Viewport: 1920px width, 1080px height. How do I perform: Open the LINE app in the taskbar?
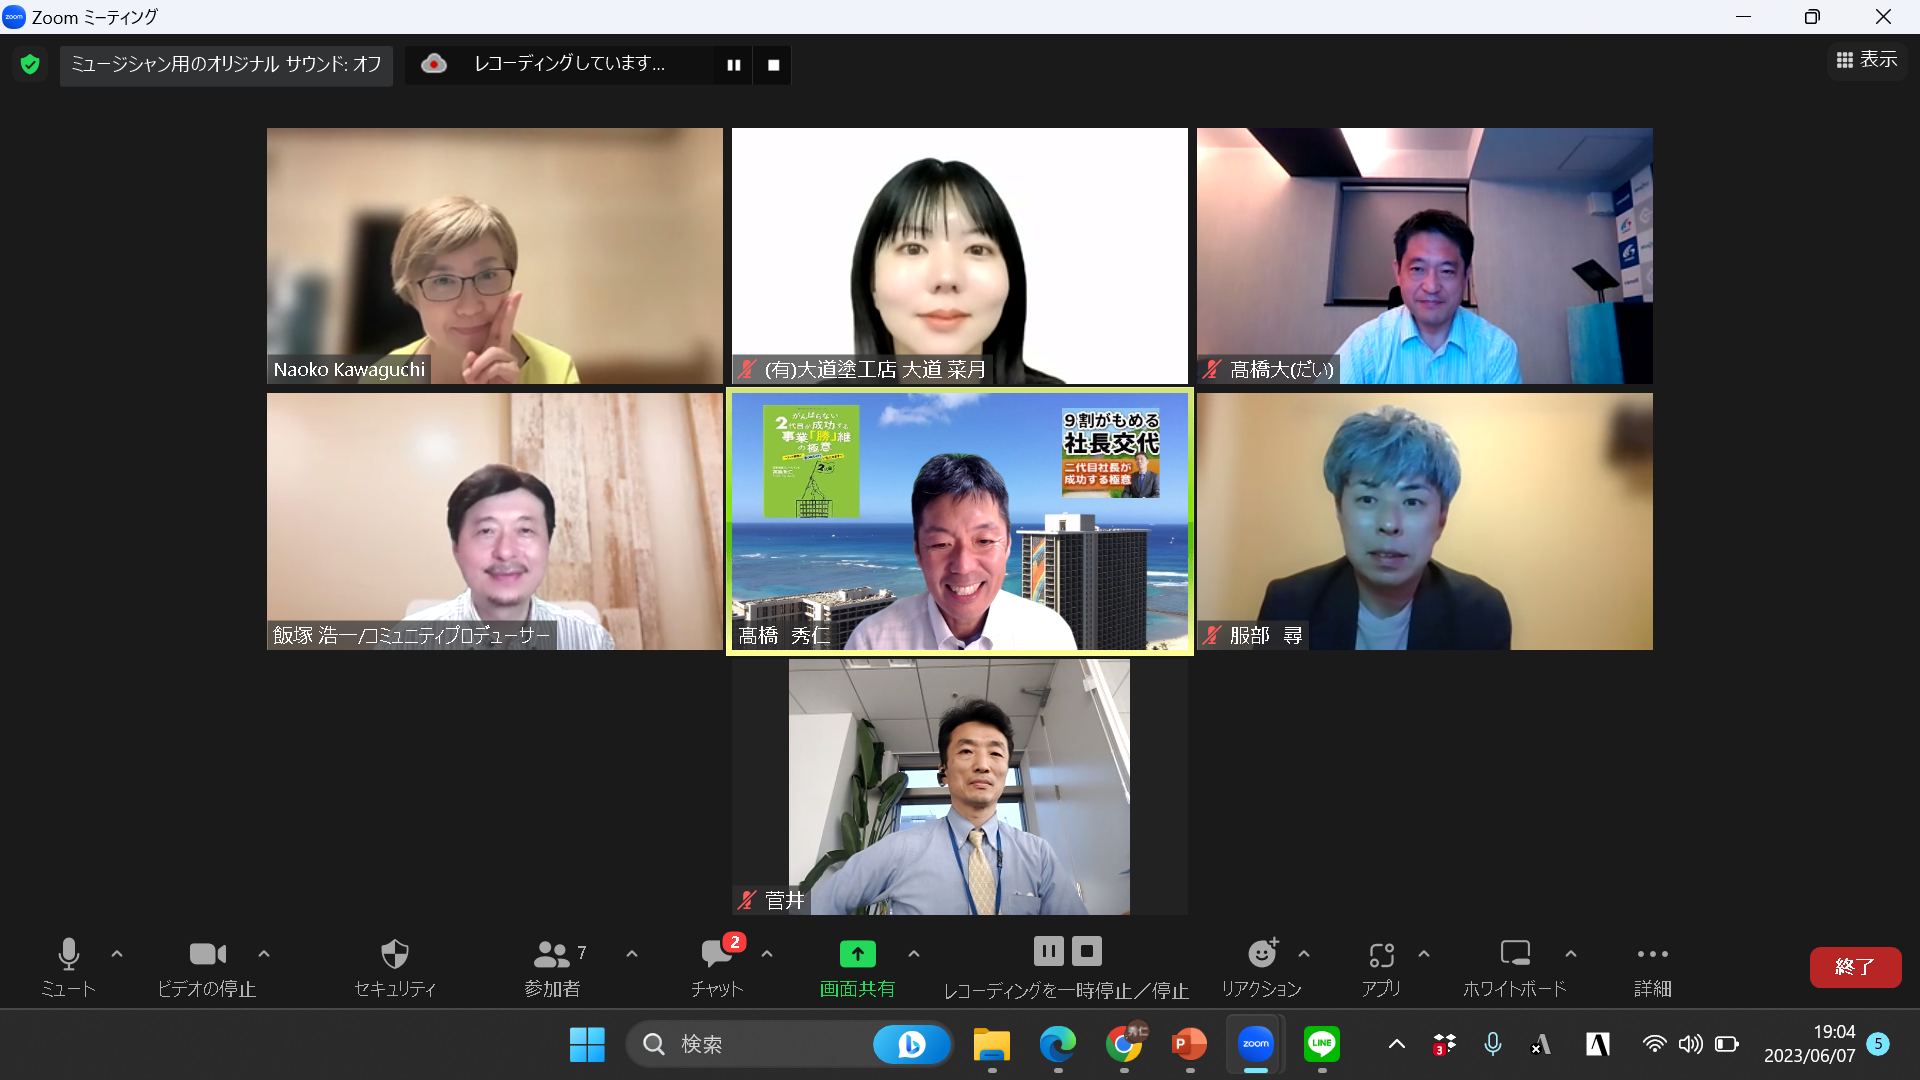[x=1322, y=1044]
